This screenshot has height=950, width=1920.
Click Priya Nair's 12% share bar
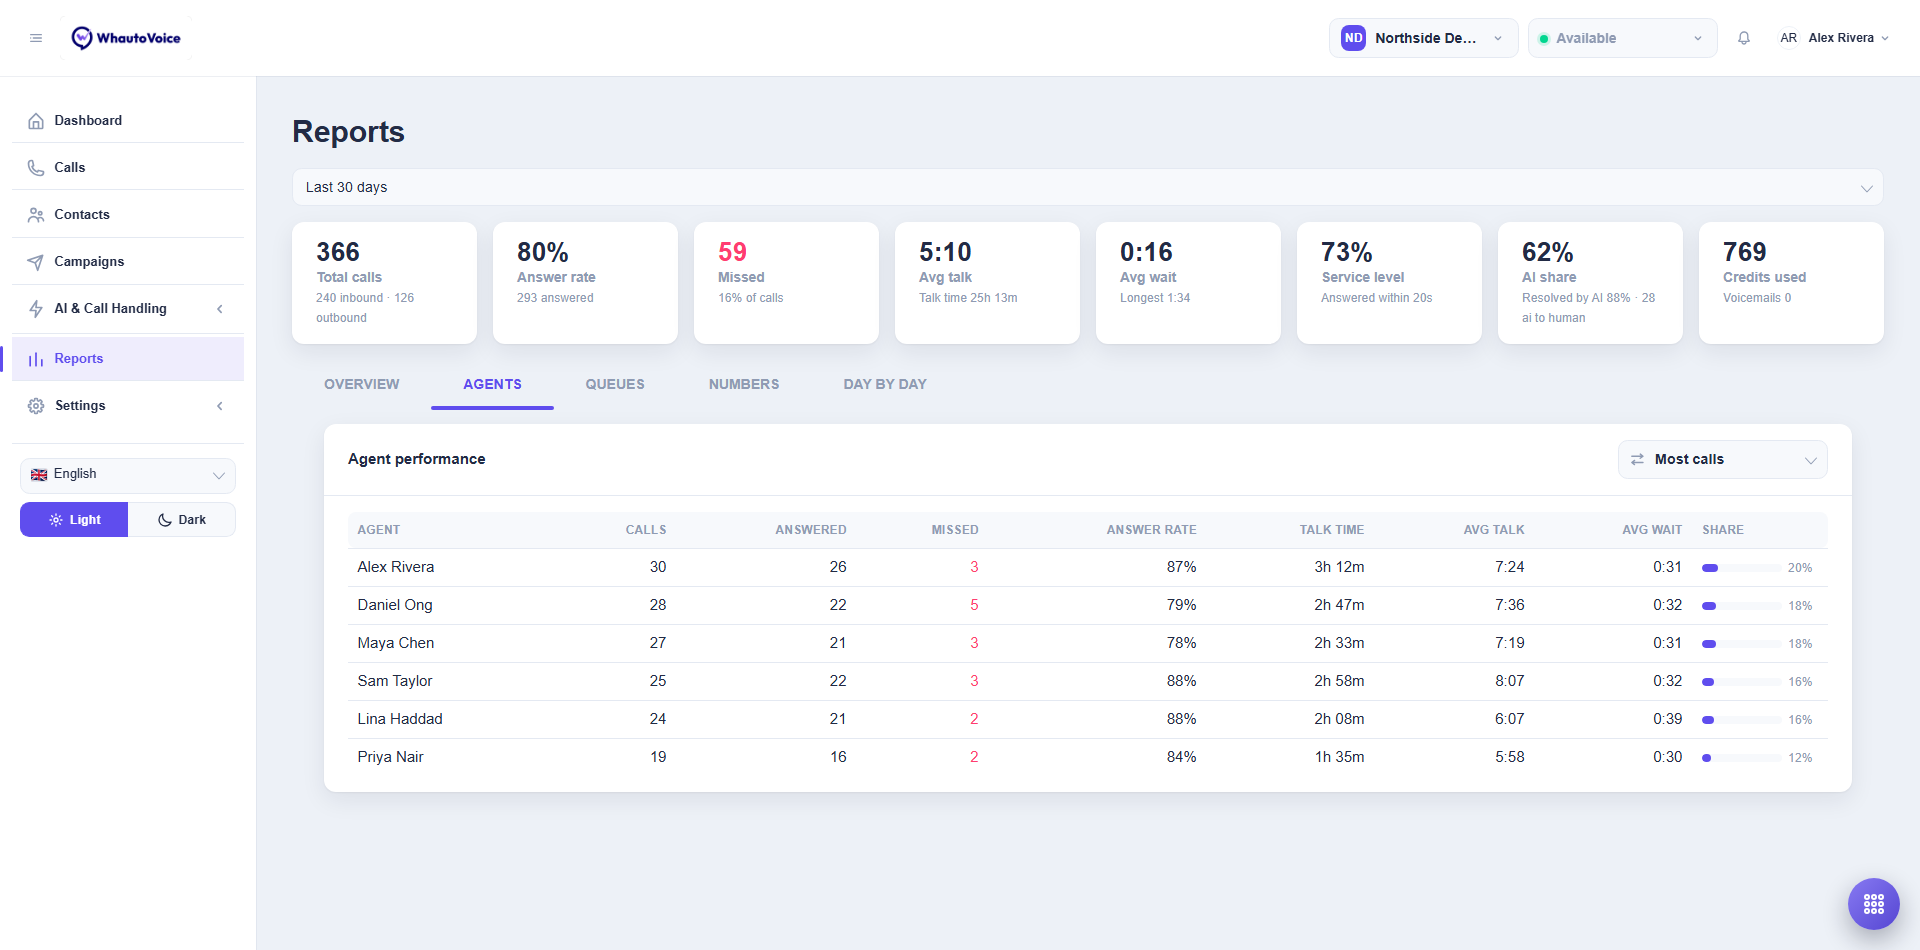pyautogui.click(x=1741, y=758)
